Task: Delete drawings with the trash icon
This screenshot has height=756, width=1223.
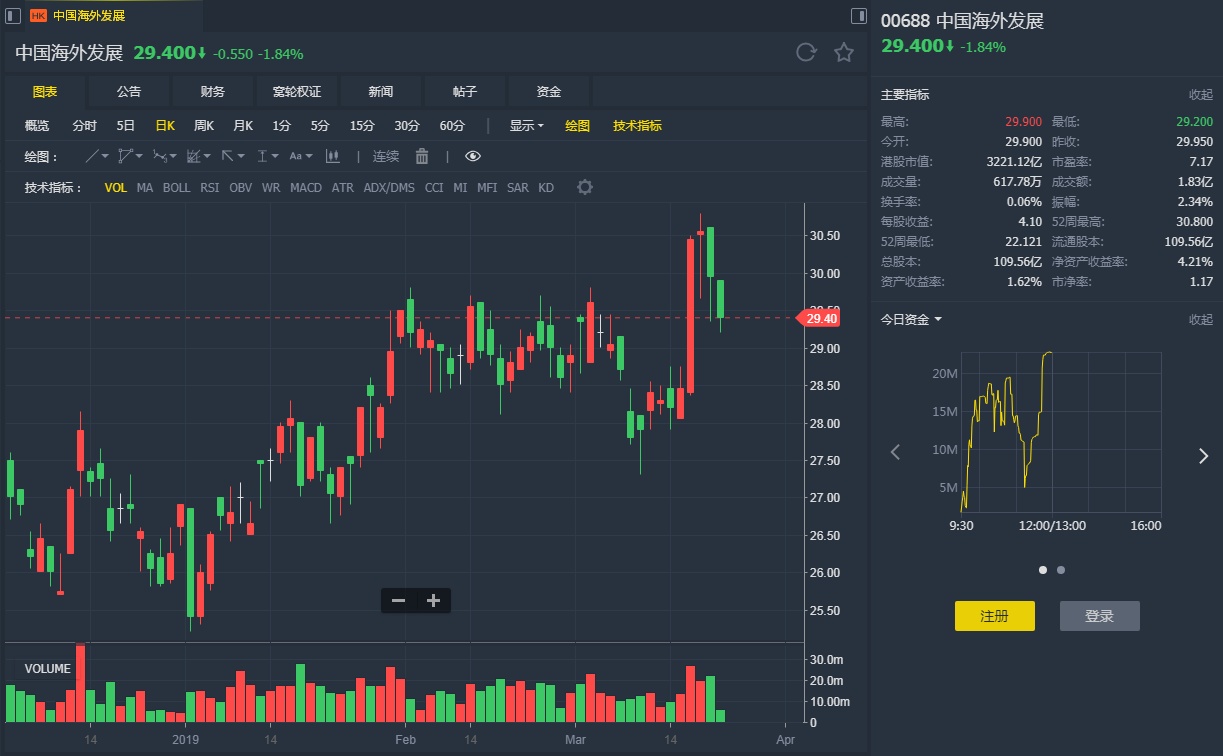Action: click(x=422, y=156)
